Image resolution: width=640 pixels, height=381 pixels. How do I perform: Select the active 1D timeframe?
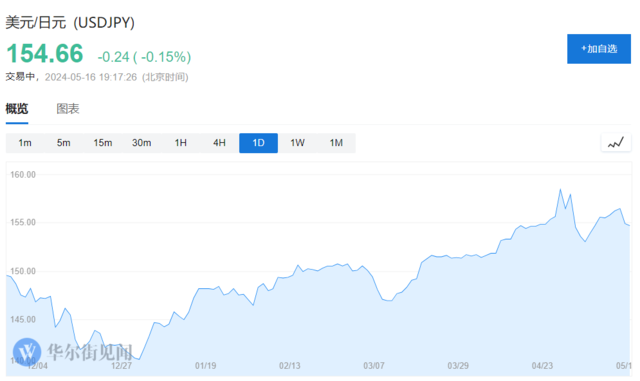(x=258, y=143)
